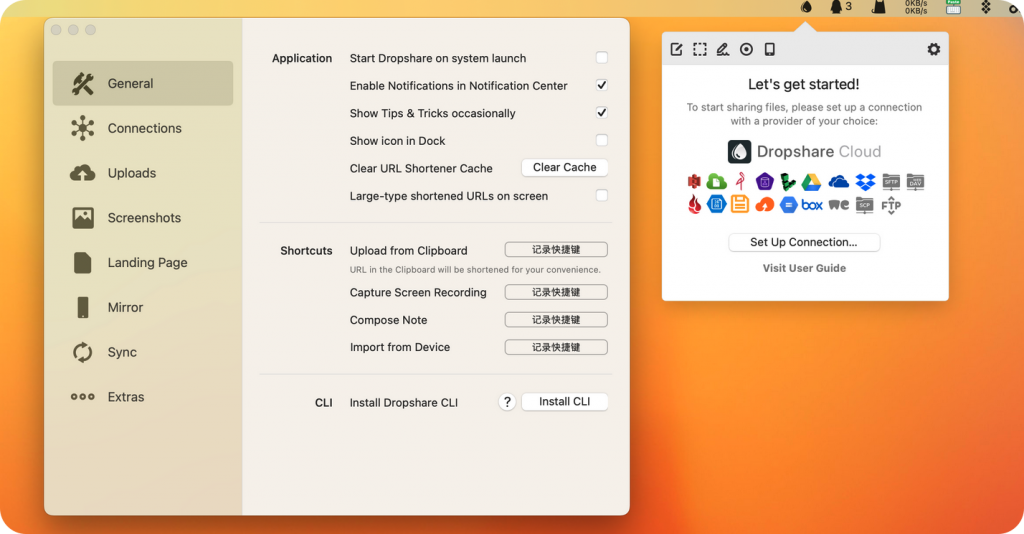
Task: Enable Show icon in Dock checkbox
Action: [x=601, y=140]
